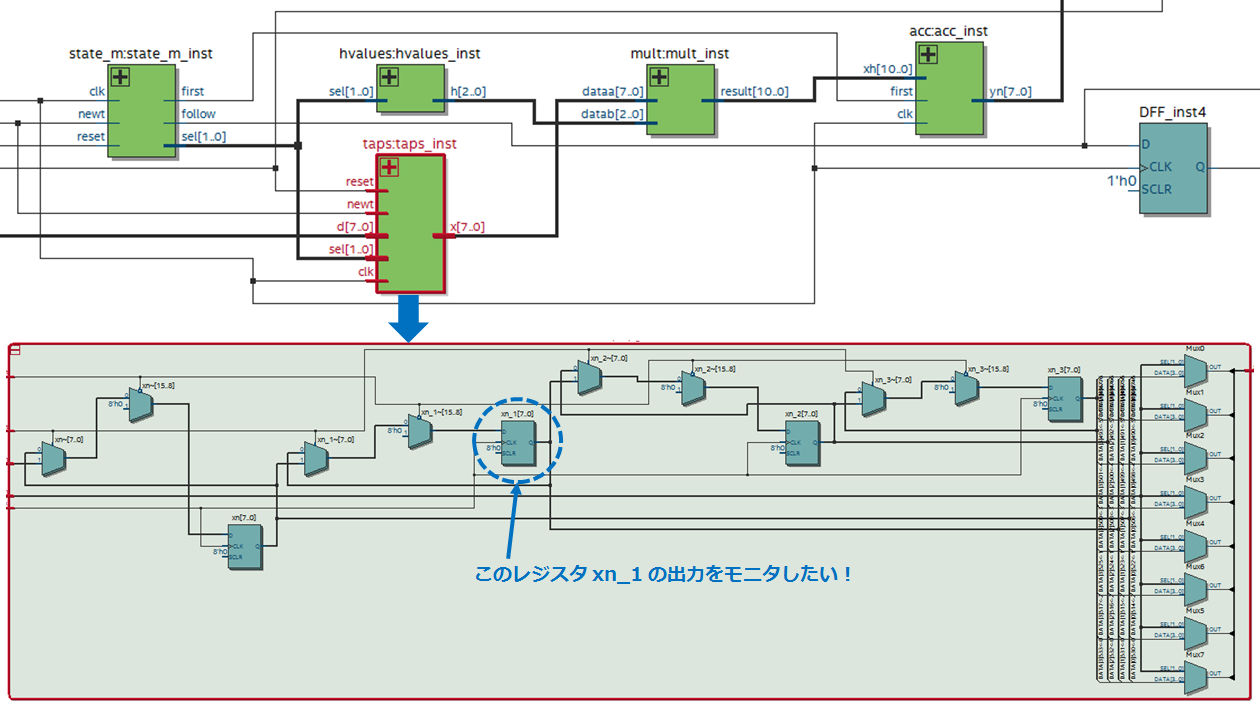The height and width of the screenshot is (704, 1260).
Task: Select the xn_1[7..0] register
Action: (x=519, y=441)
